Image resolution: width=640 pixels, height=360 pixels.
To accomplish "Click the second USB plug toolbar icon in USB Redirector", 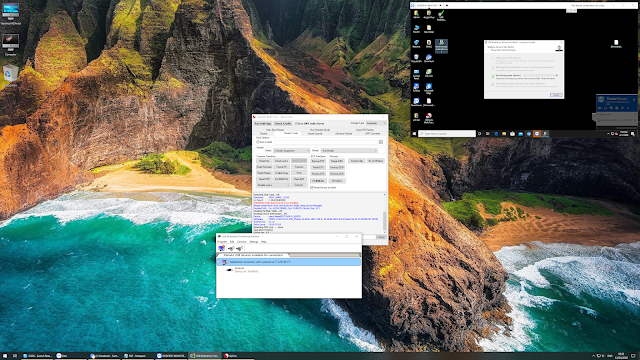I will pyautogui.click(x=239, y=248).
